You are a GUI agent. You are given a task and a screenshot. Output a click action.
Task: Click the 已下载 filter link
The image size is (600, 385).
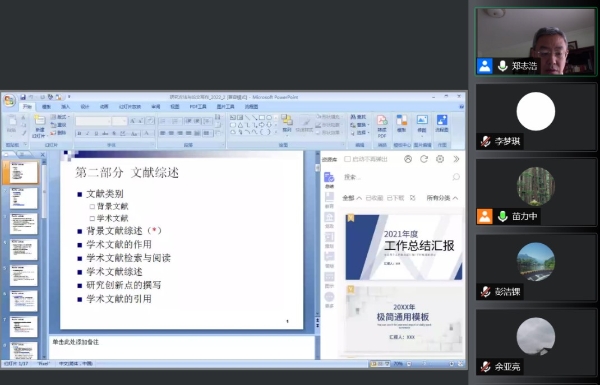(395, 198)
